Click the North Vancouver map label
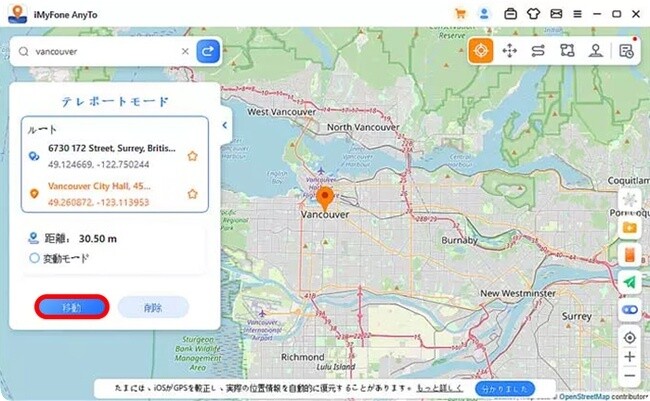The height and width of the screenshot is (401, 650). (363, 127)
